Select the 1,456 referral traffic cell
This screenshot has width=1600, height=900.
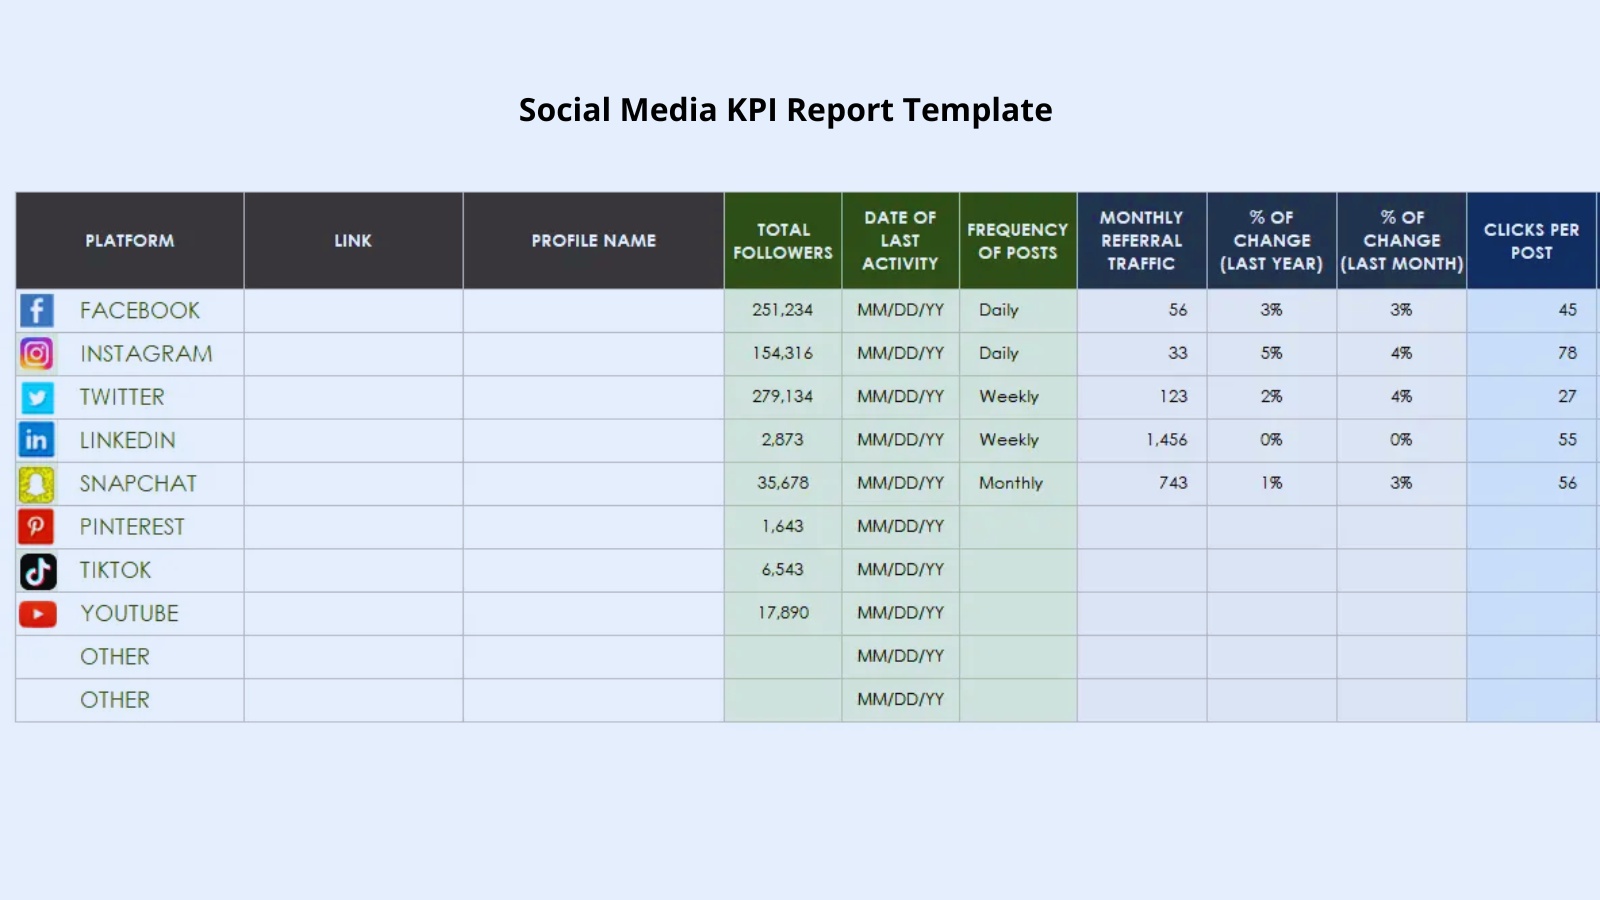pyautogui.click(x=1142, y=440)
